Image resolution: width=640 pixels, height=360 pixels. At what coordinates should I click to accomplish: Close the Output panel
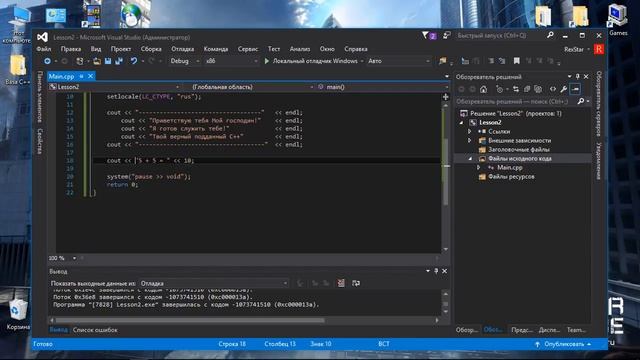coord(444,271)
